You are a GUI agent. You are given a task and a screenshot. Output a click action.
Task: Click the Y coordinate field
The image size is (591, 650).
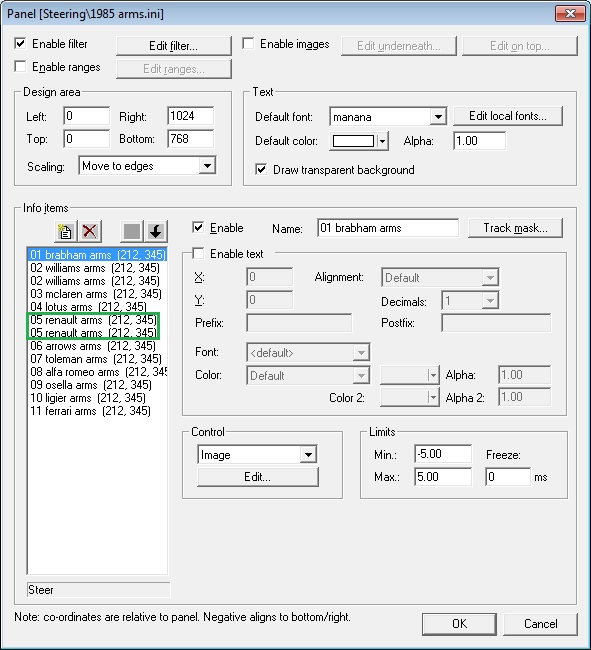[x=270, y=300]
